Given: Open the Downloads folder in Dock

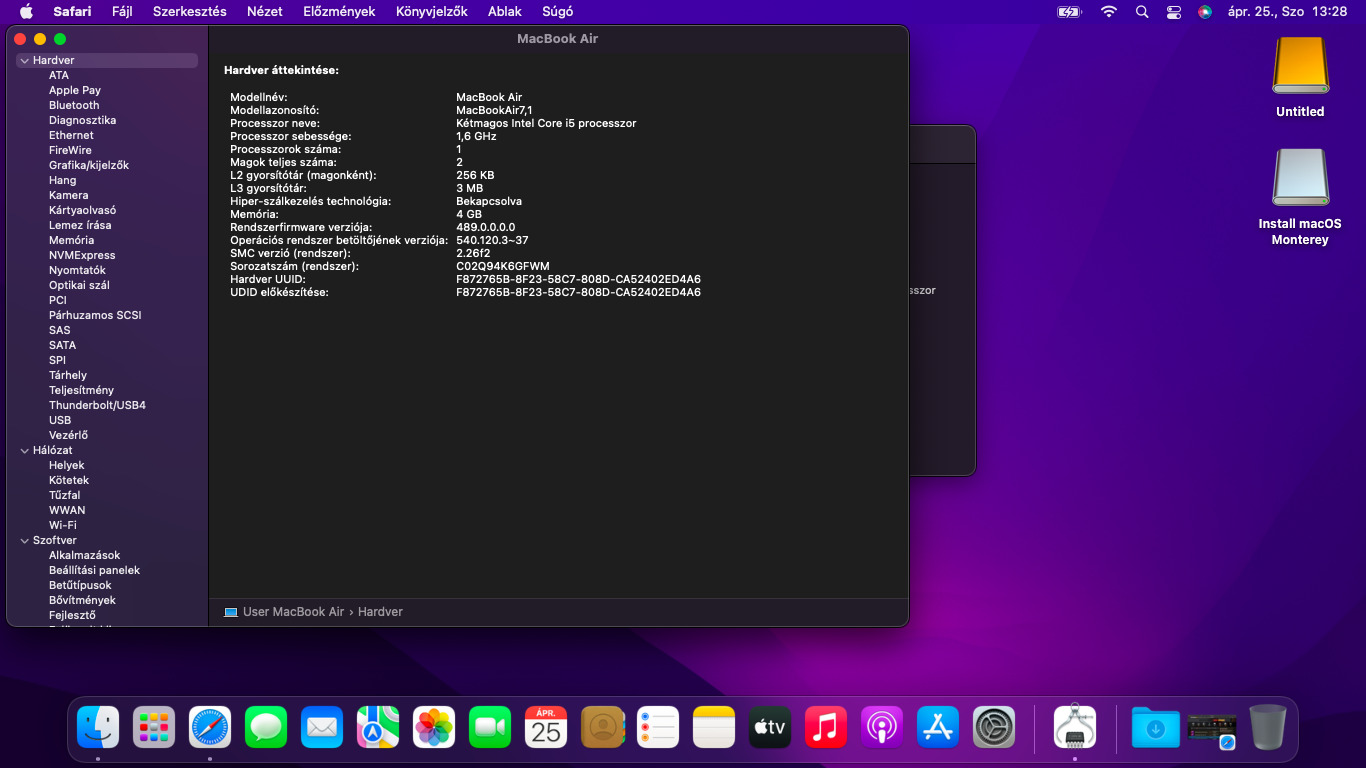Looking at the screenshot, I should [x=1155, y=727].
